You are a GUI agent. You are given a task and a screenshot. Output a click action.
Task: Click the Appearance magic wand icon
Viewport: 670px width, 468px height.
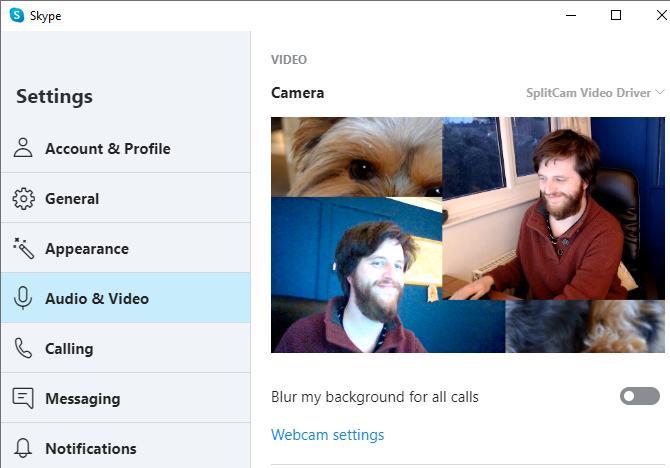23,249
